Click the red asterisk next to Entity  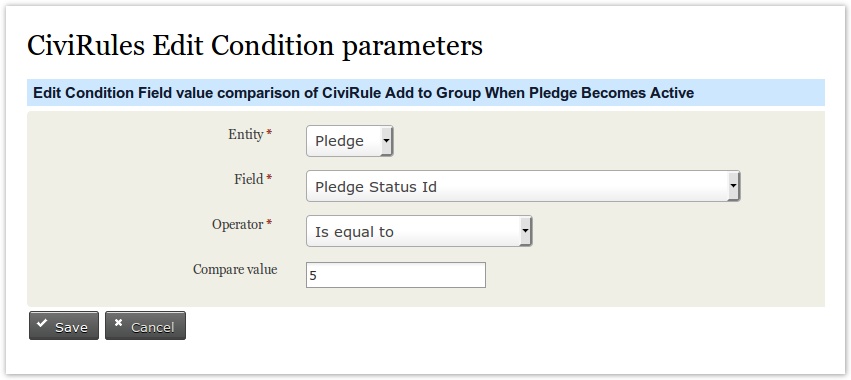pyautogui.click(x=269, y=134)
